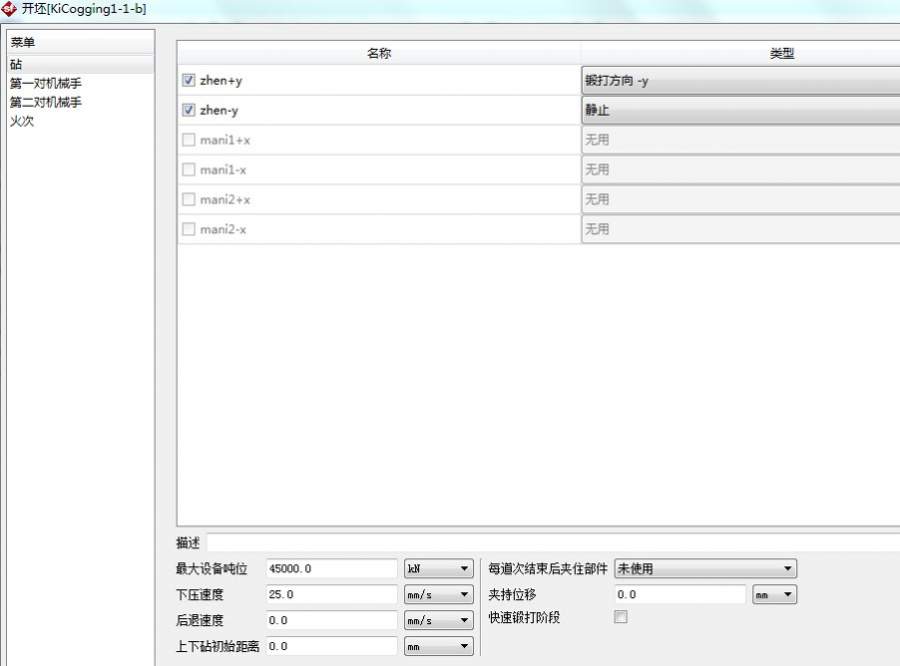Enable the 快速锻打阶段 checkbox

point(620,617)
